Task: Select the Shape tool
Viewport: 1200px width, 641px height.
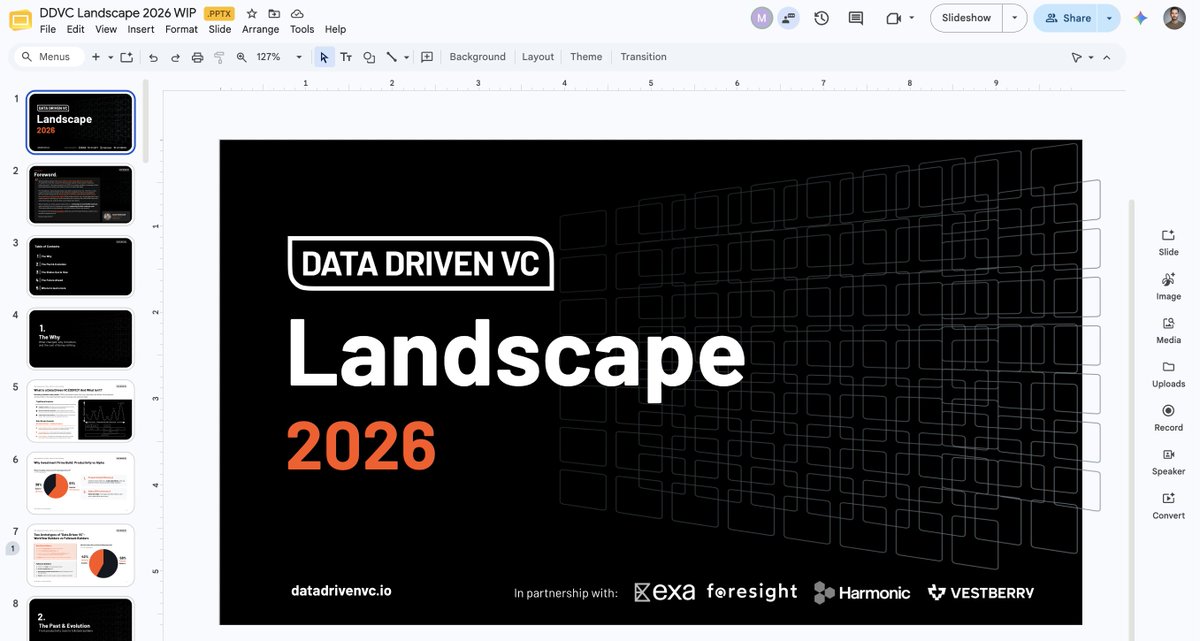Action: [369, 57]
